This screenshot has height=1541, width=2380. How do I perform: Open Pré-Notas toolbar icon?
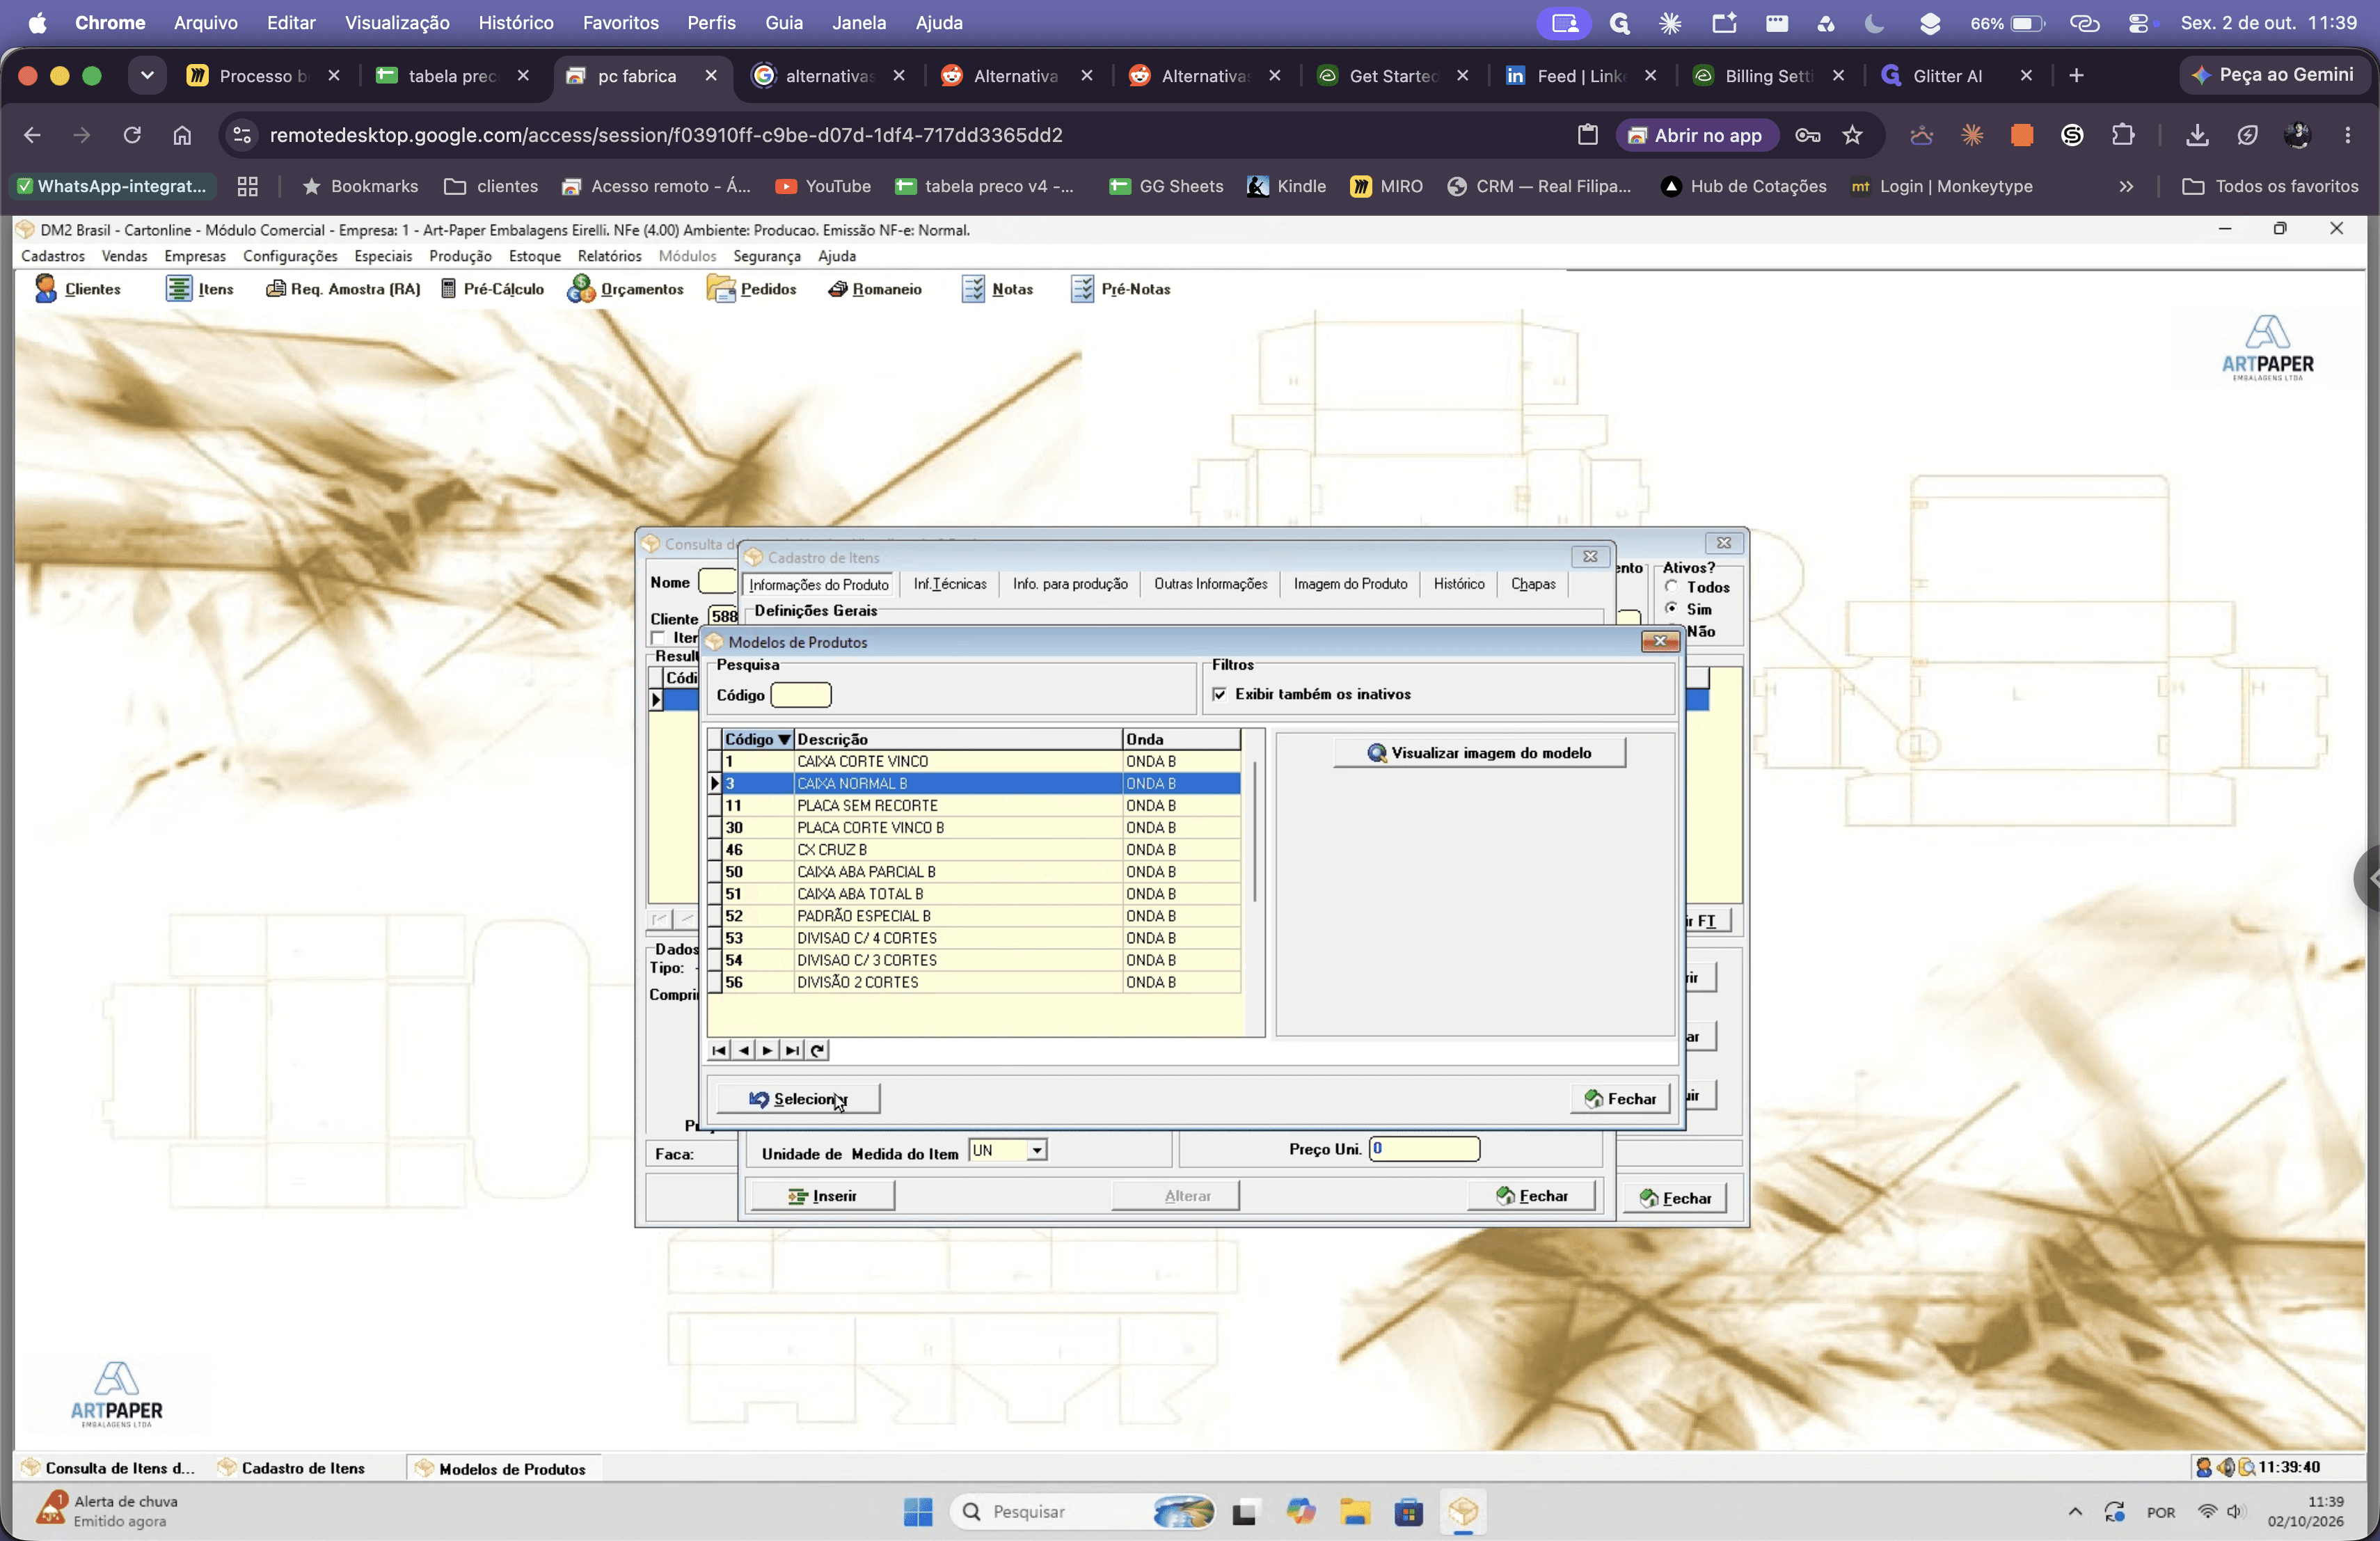coord(1120,289)
